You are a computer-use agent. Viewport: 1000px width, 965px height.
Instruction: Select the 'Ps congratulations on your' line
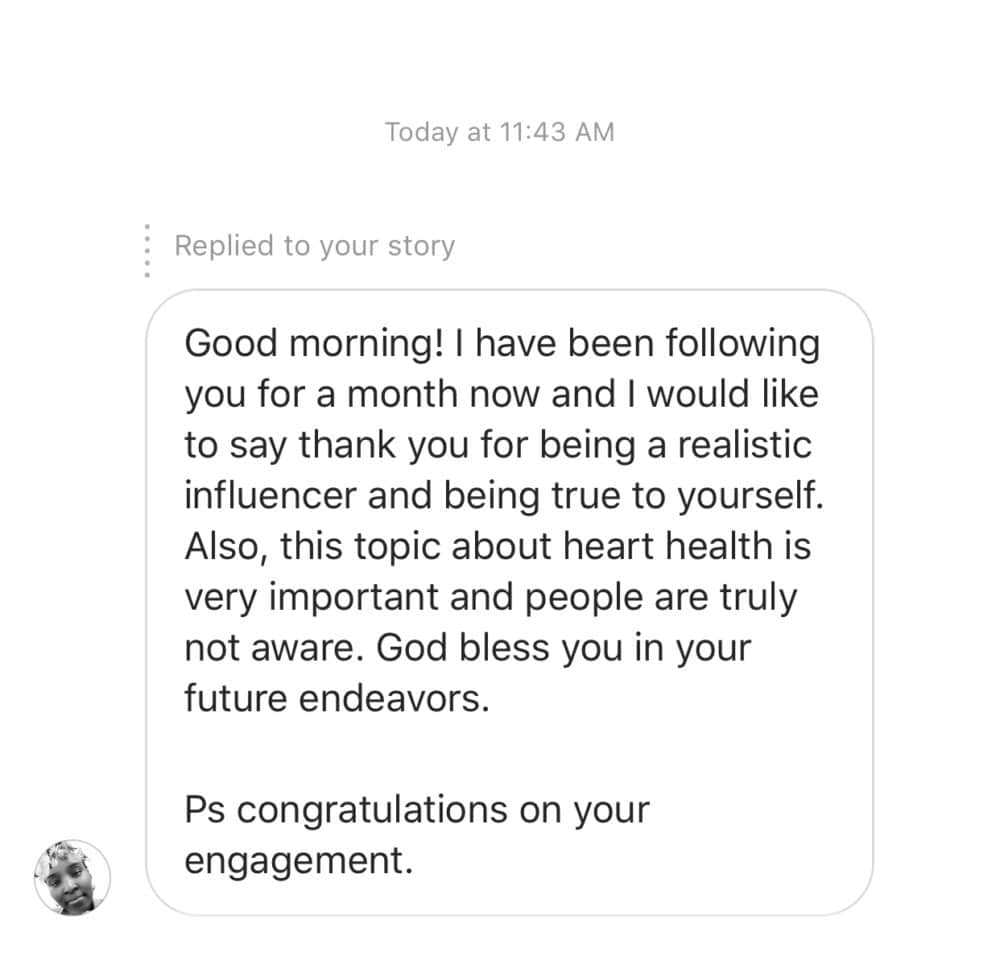[x=416, y=810]
